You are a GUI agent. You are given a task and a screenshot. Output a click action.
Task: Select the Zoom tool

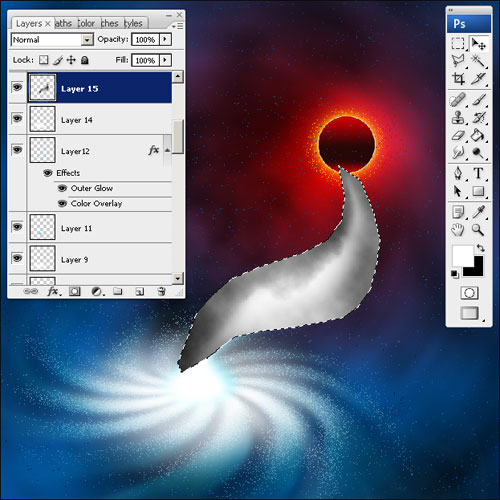(478, 230)
